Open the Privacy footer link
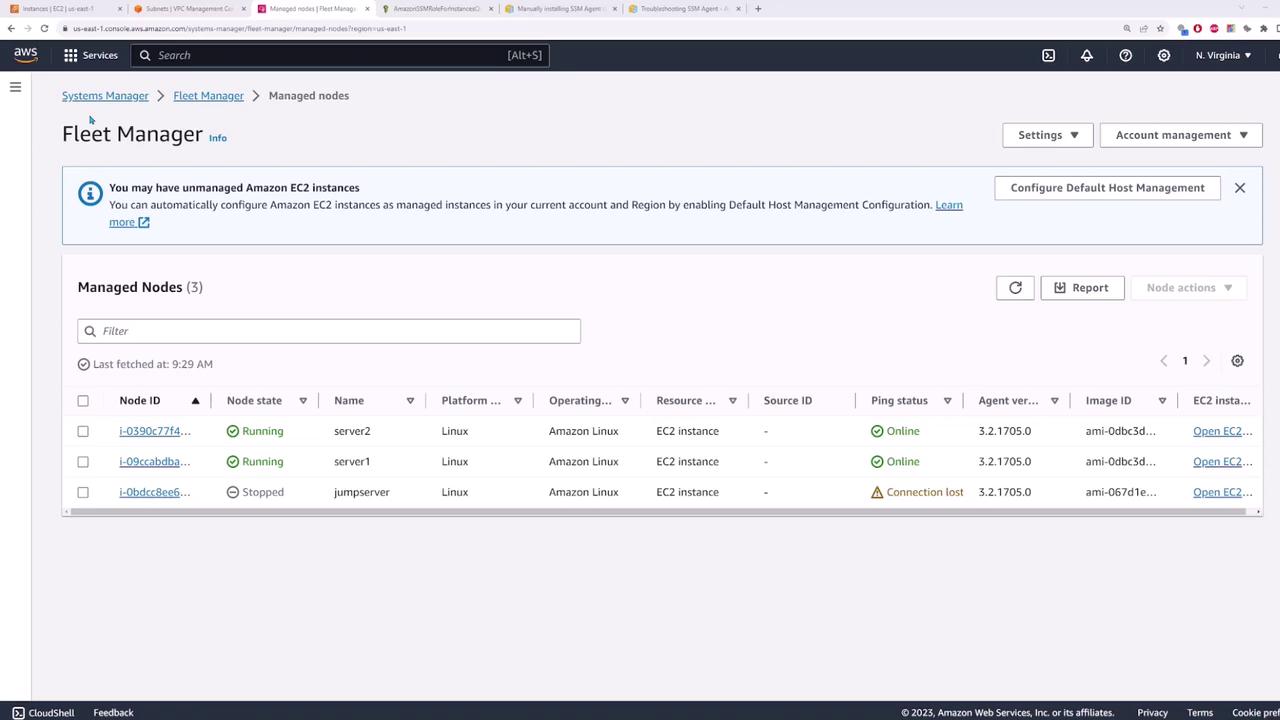The image size is (1280, 720). [1152, 713]
